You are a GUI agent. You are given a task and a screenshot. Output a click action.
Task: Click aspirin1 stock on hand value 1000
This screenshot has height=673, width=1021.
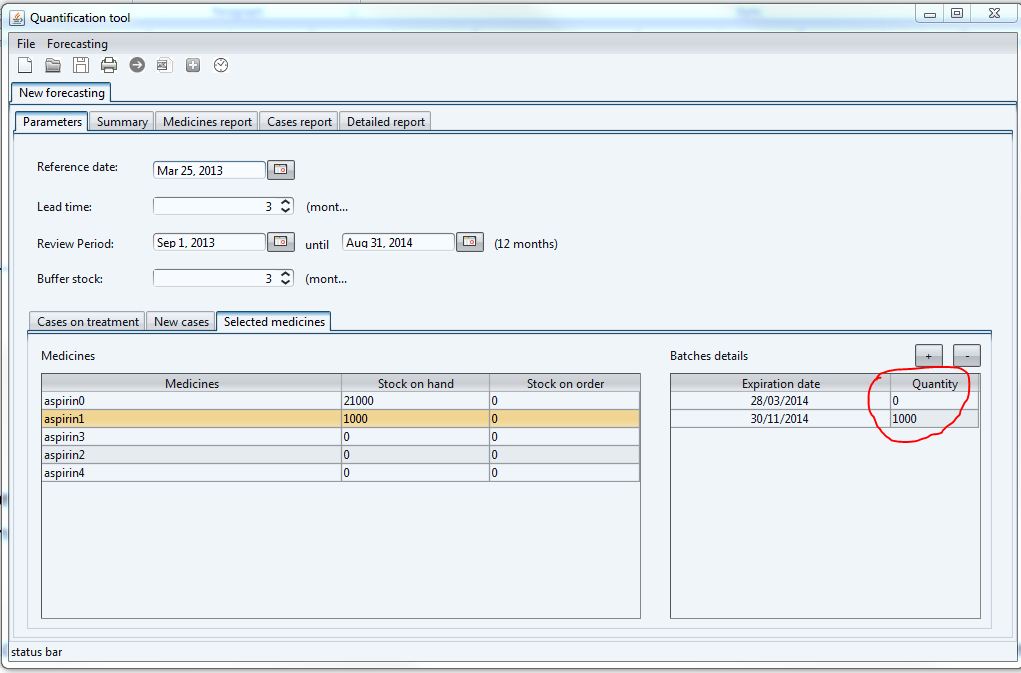[415, 419]
